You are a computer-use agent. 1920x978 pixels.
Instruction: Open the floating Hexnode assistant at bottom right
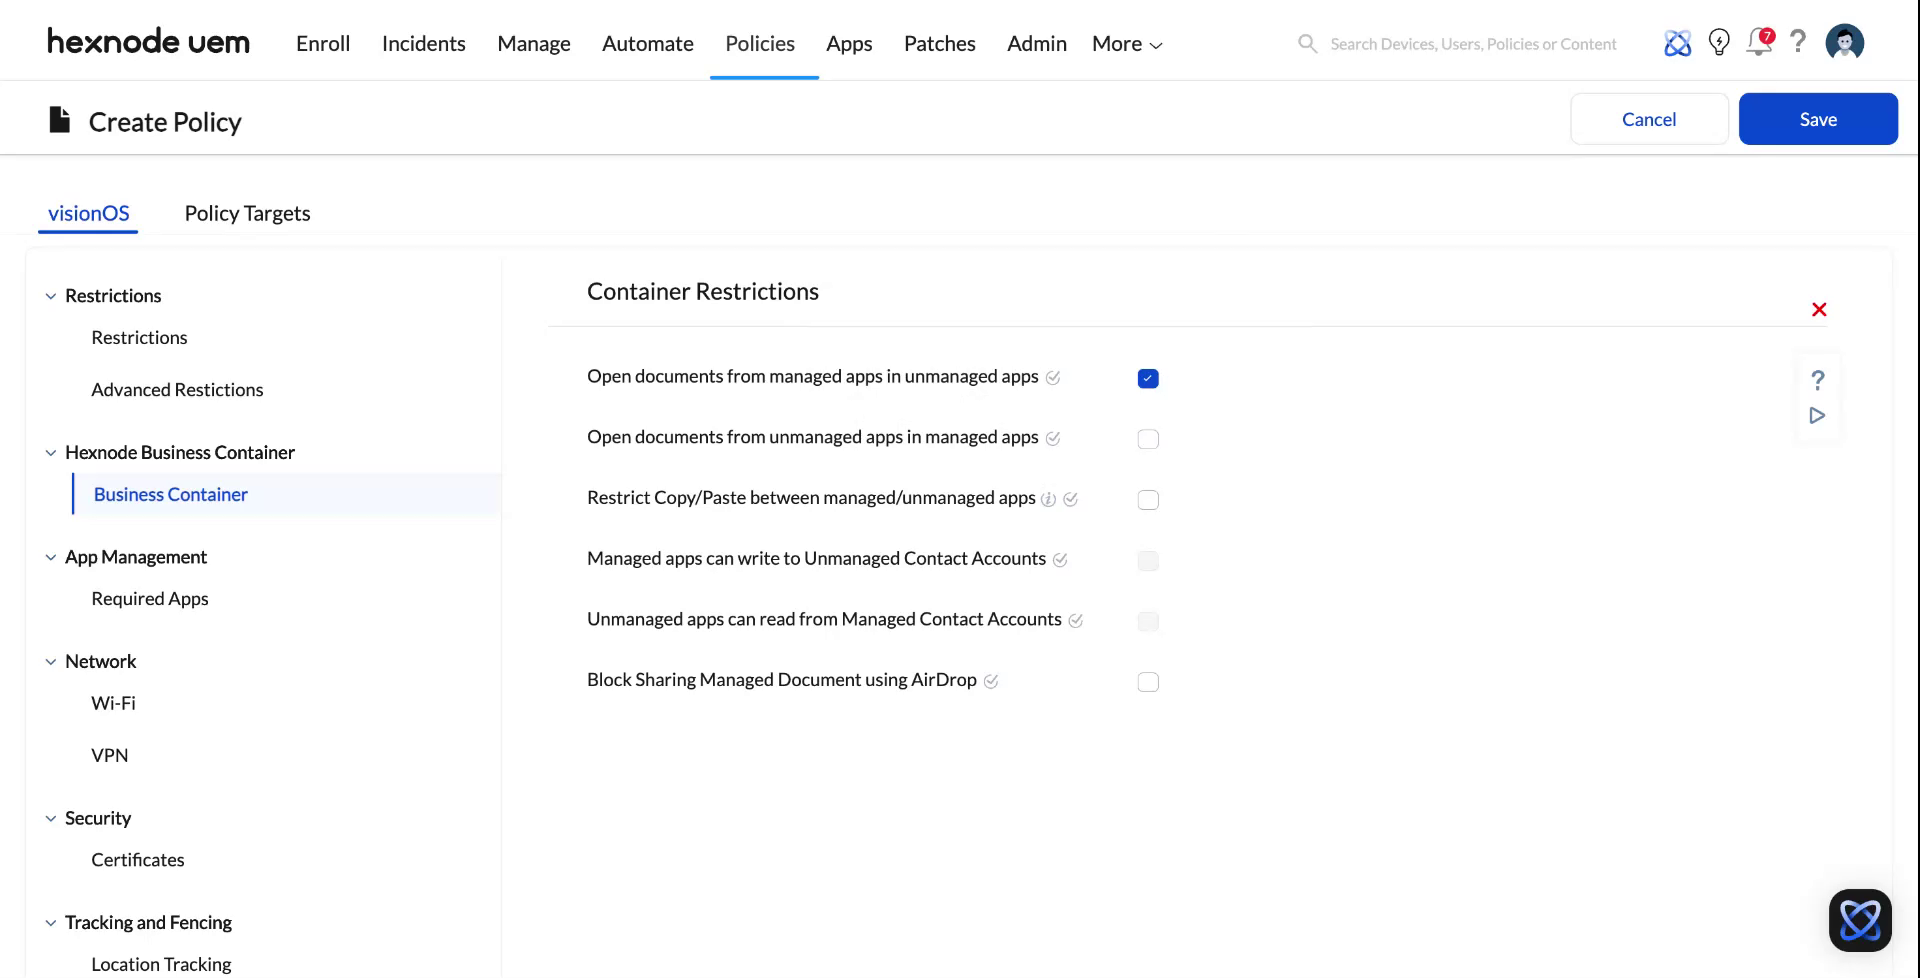1861,920
